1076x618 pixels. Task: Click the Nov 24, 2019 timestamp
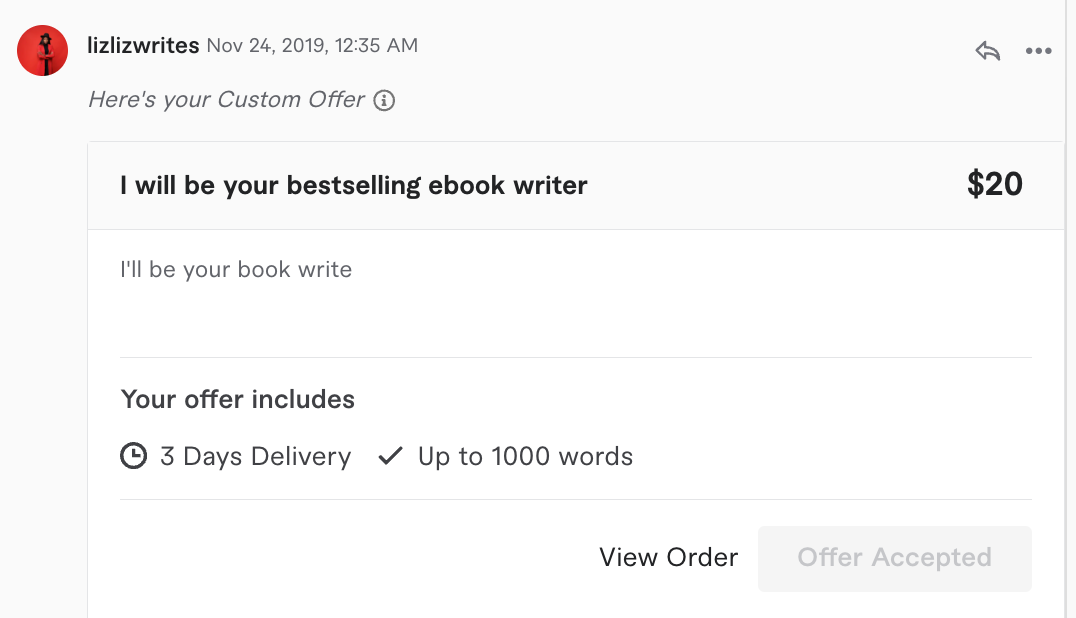pyautogui.click(x=312, y=46)
